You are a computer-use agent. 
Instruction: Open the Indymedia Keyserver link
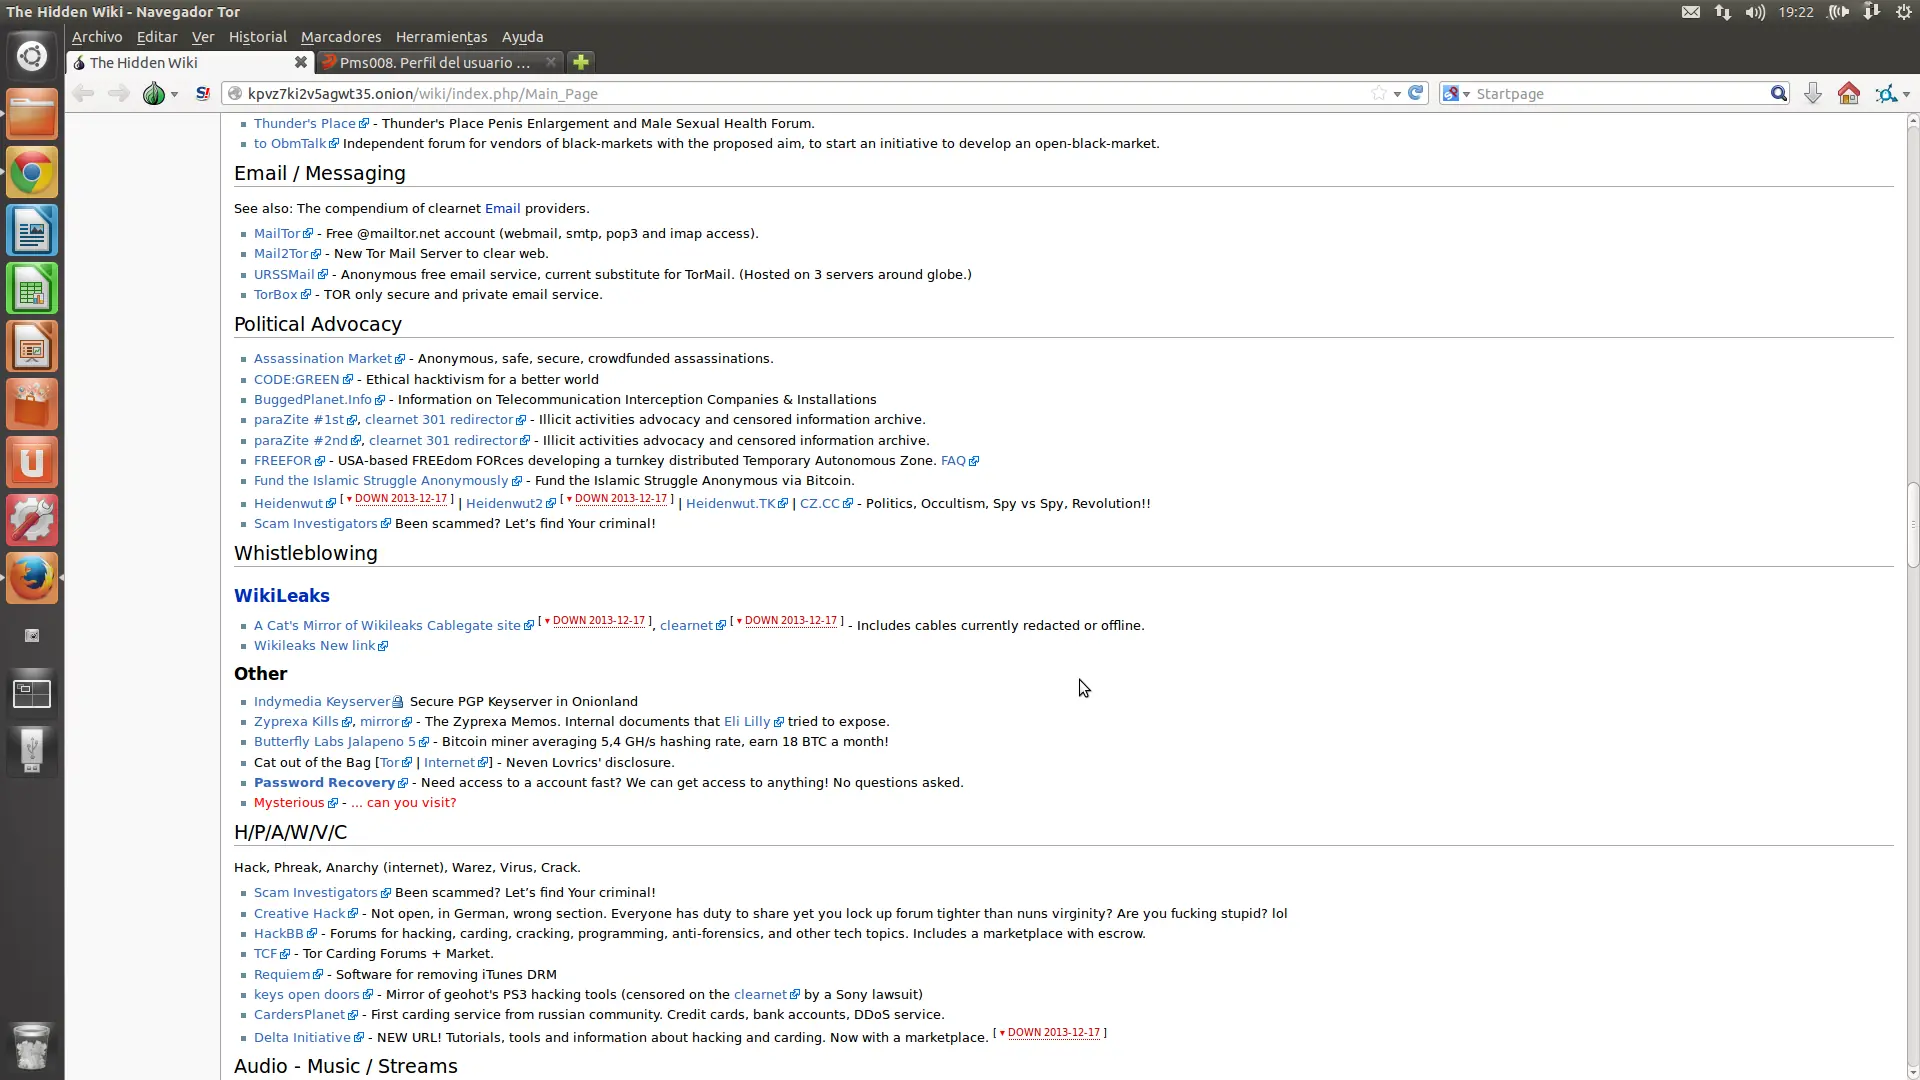click(x=322, y=701)
